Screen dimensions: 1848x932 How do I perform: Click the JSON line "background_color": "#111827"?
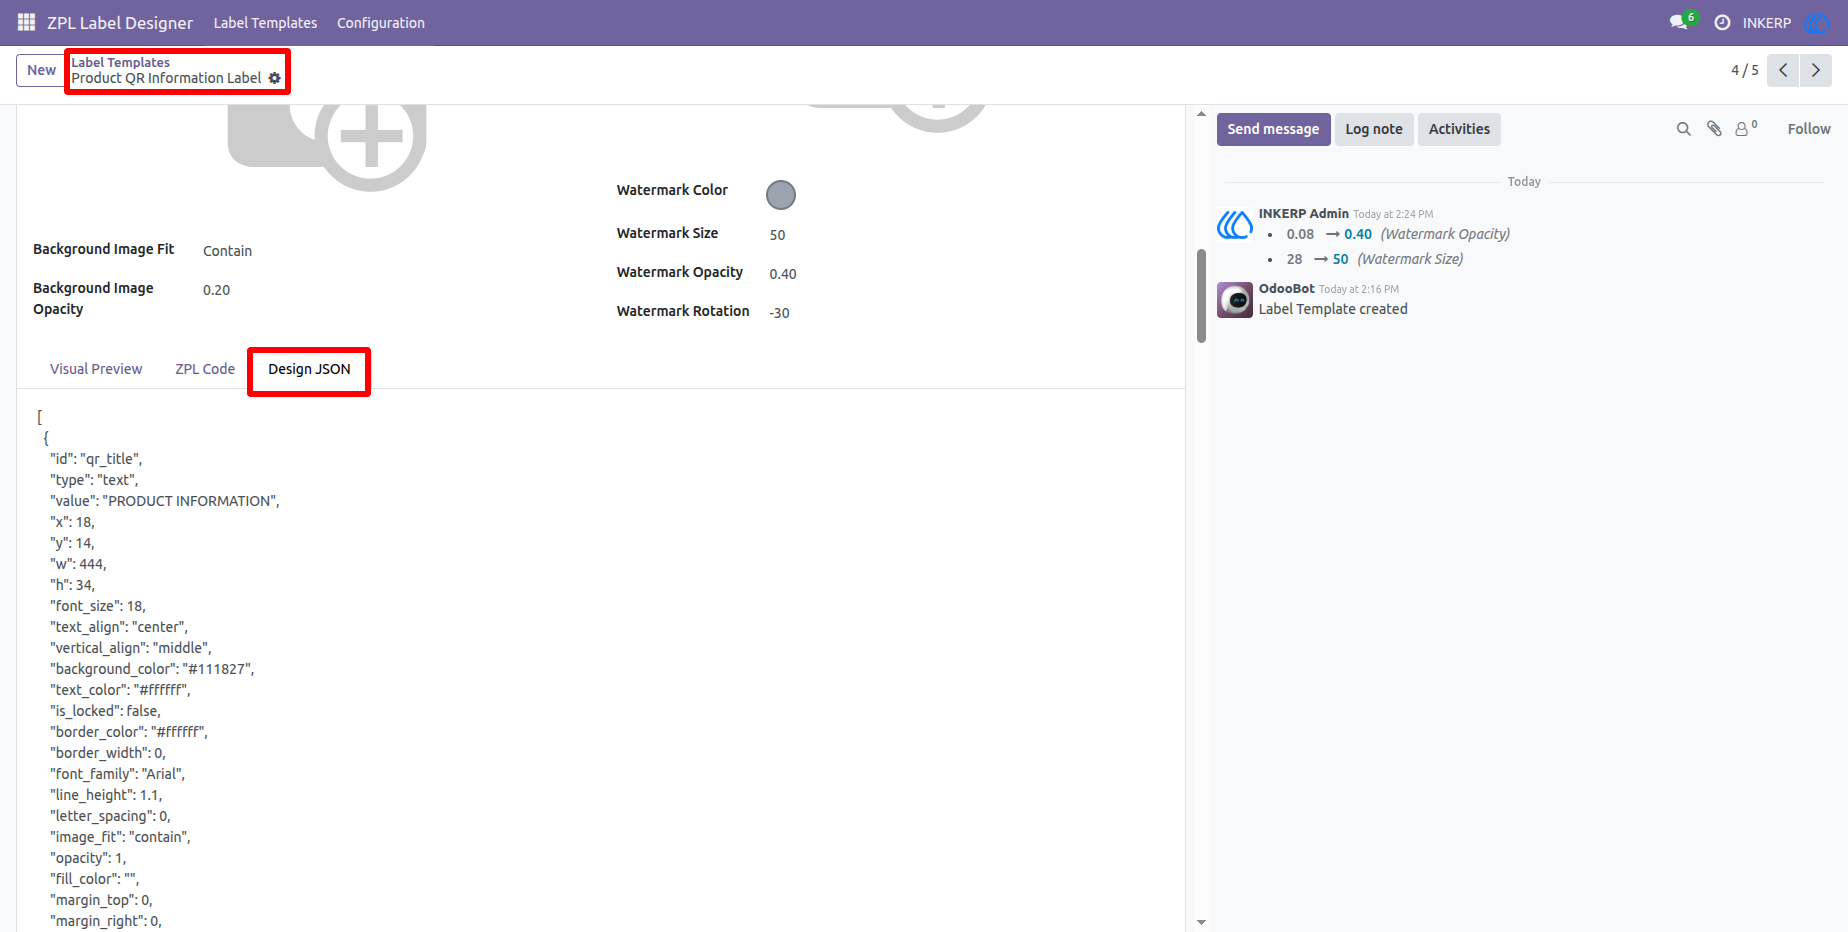tap(152, 669)
